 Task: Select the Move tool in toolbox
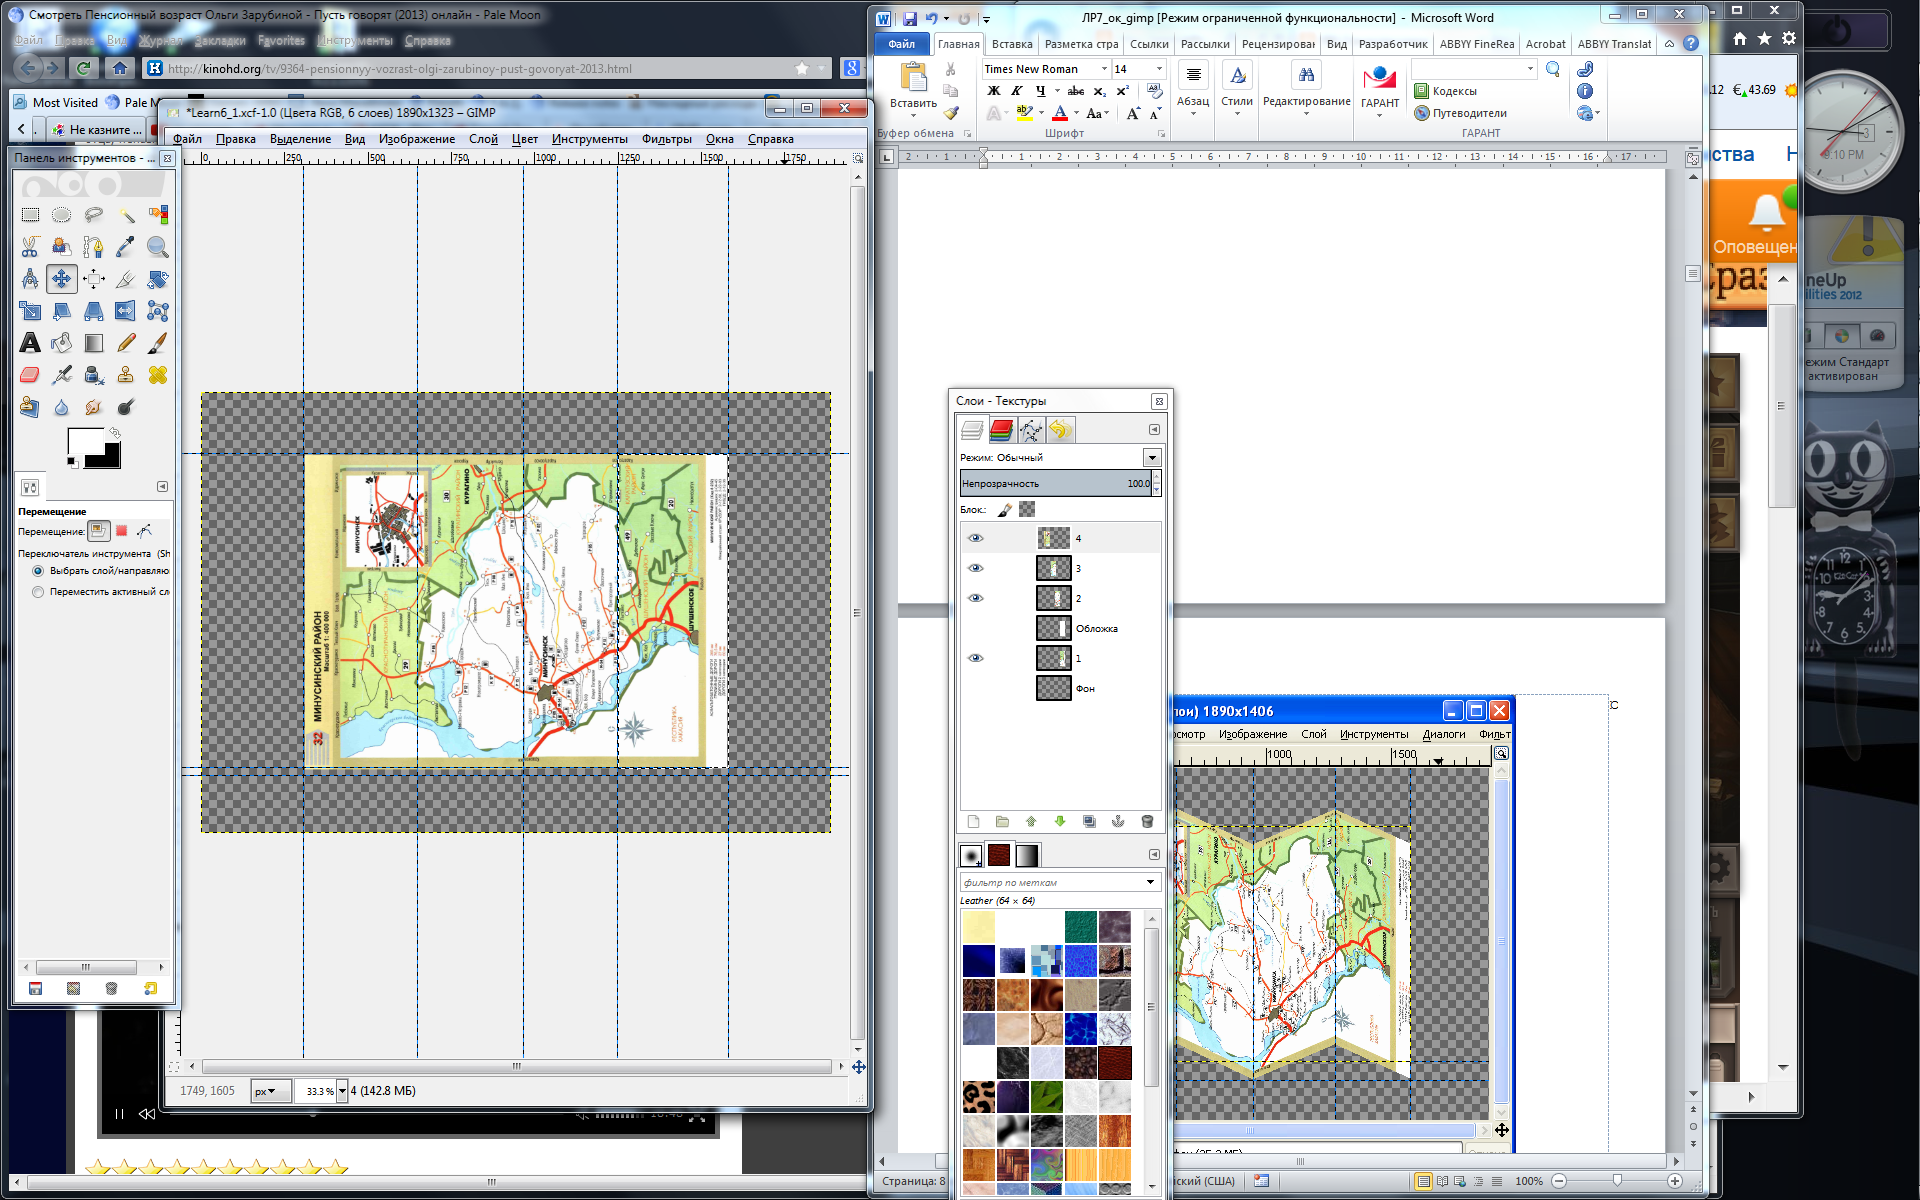tap(62, 279)
